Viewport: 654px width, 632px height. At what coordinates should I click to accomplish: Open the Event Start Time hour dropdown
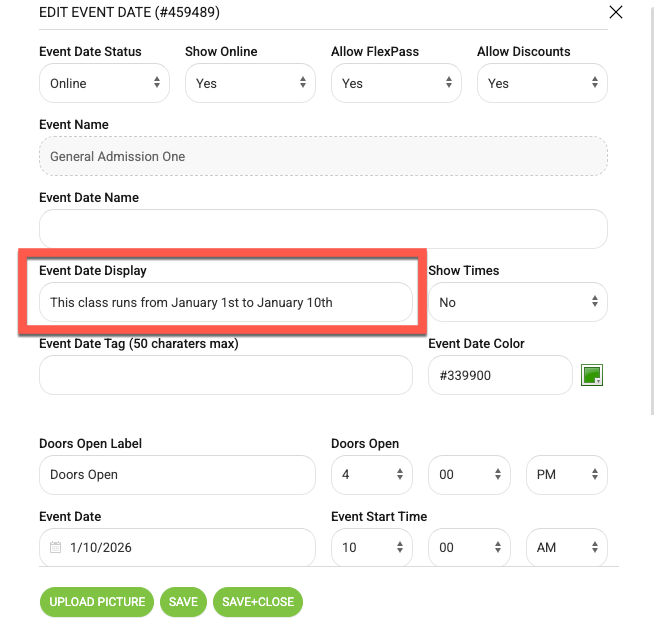click(x=372, y=547)
